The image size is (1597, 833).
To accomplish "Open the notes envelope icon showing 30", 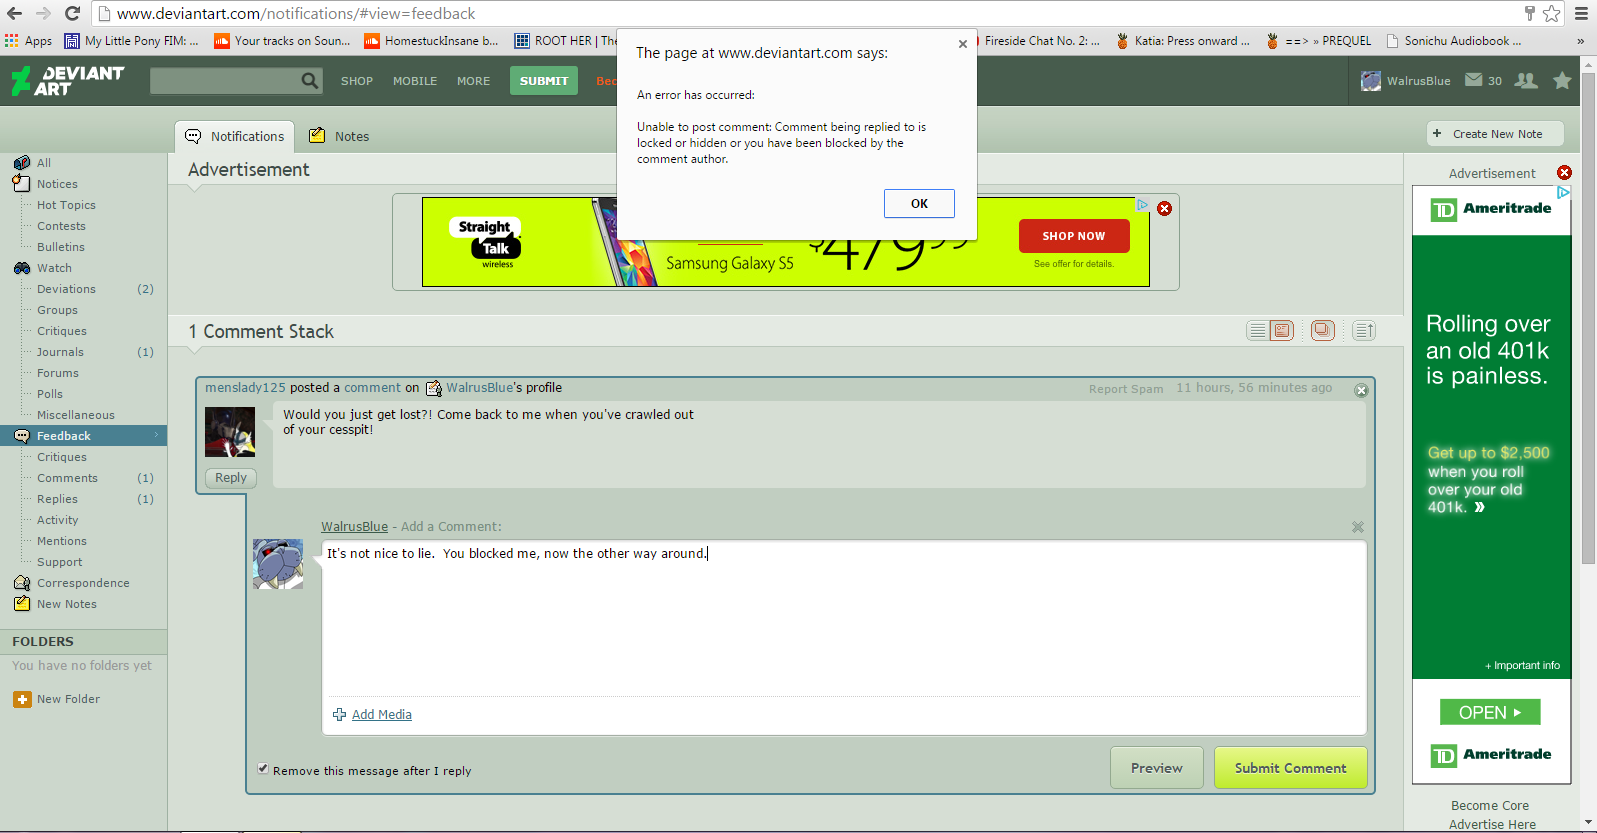I will (x=1483, y=80).
